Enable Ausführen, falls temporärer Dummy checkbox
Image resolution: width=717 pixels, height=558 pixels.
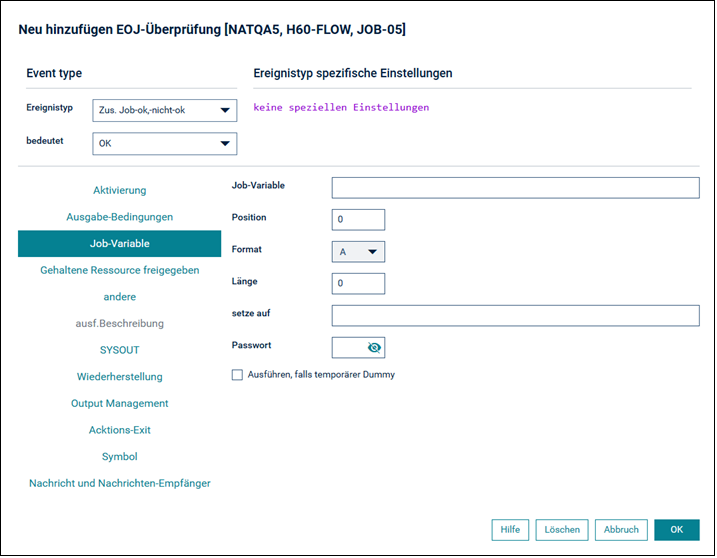237,375
